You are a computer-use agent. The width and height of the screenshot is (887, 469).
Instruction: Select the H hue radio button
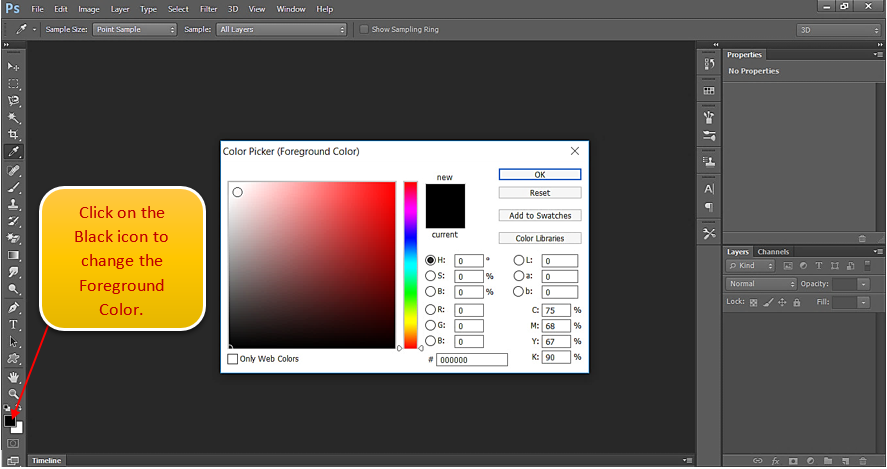pos(430,260)
